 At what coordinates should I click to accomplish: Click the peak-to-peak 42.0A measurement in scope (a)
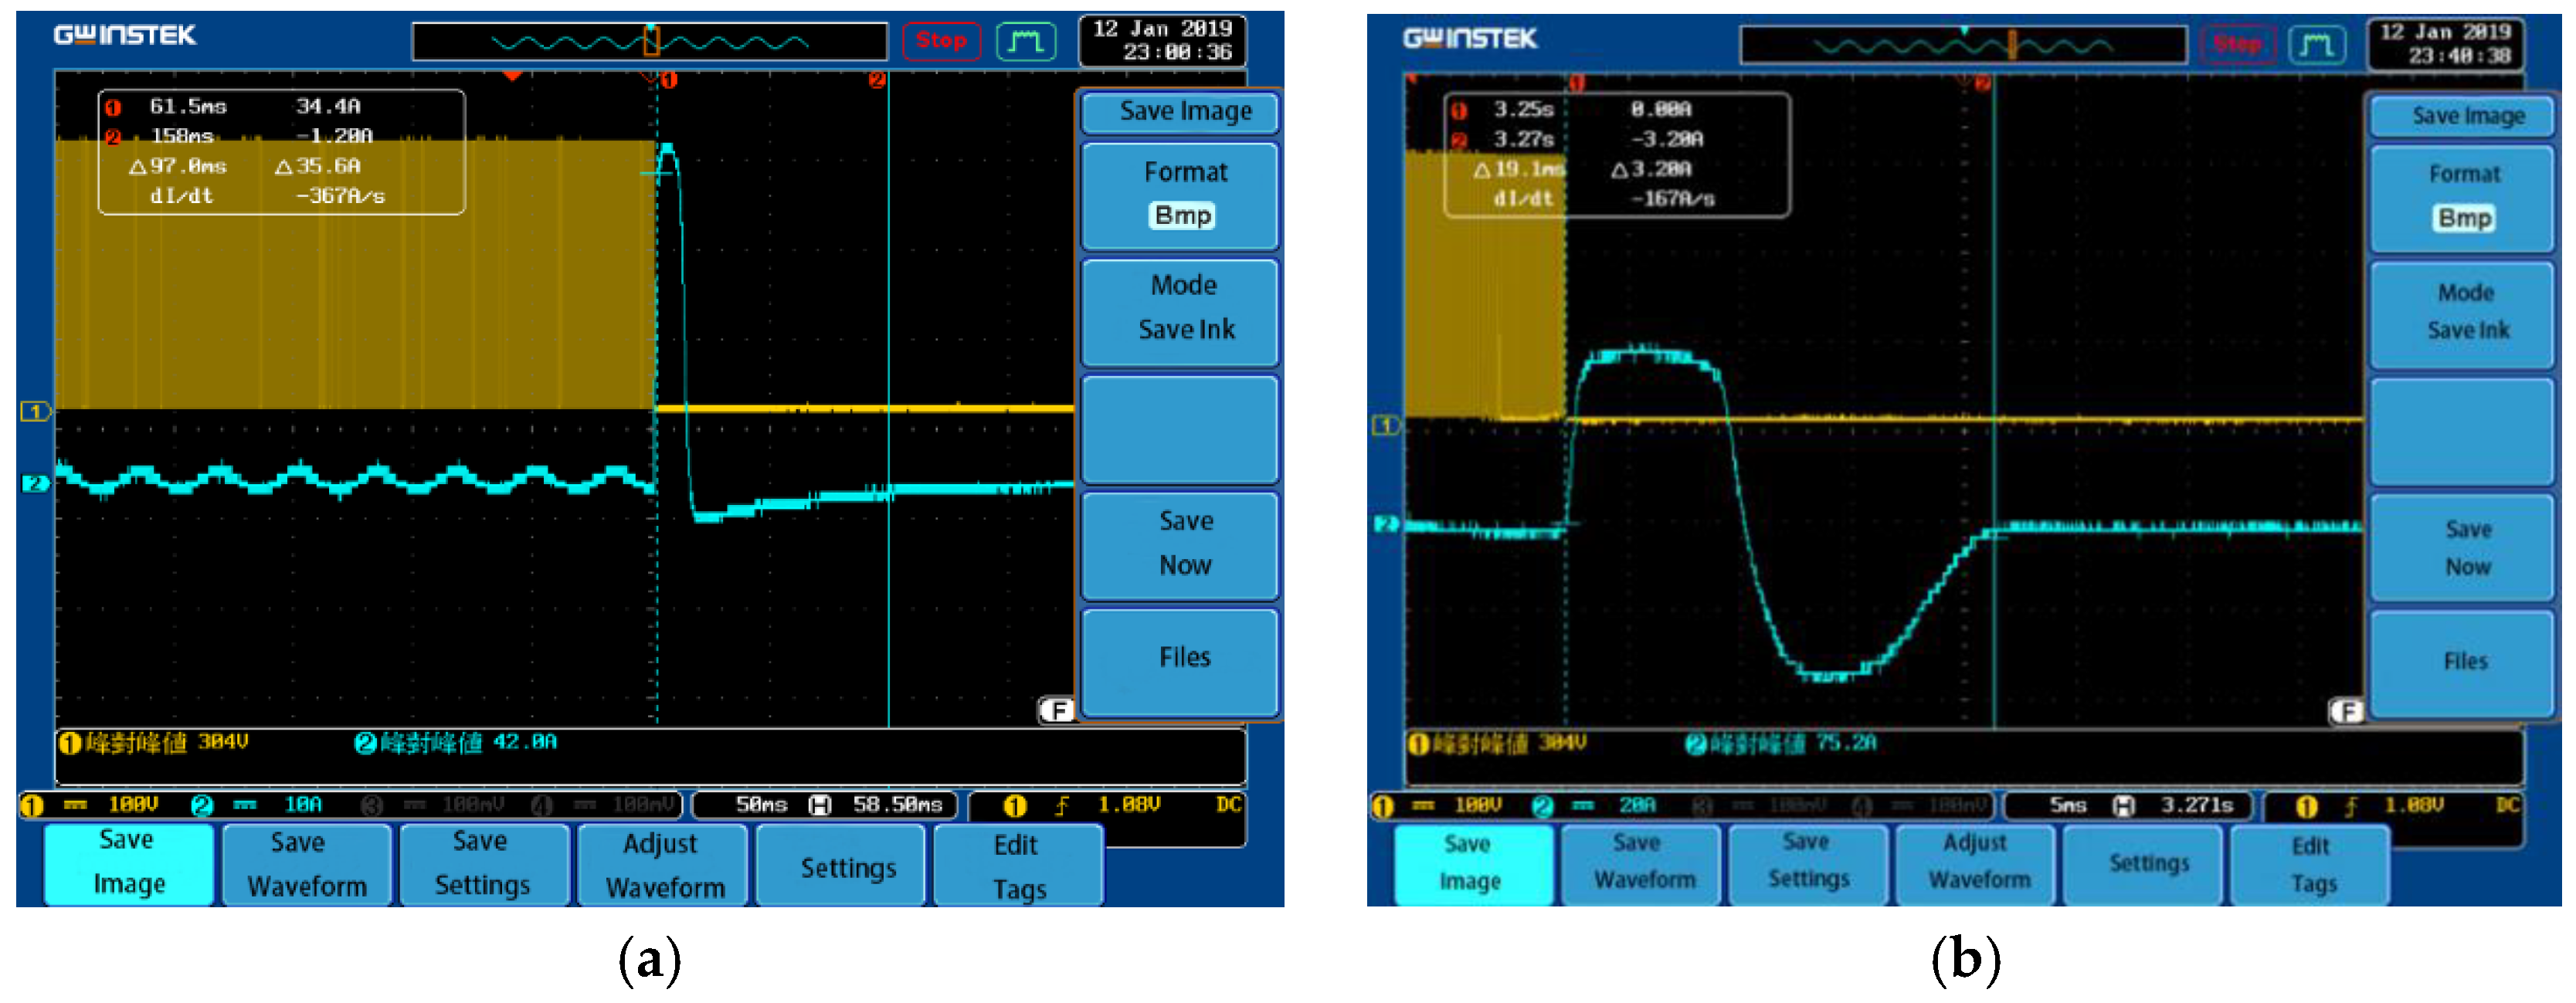pyautogui.click(x=456, y=743)
